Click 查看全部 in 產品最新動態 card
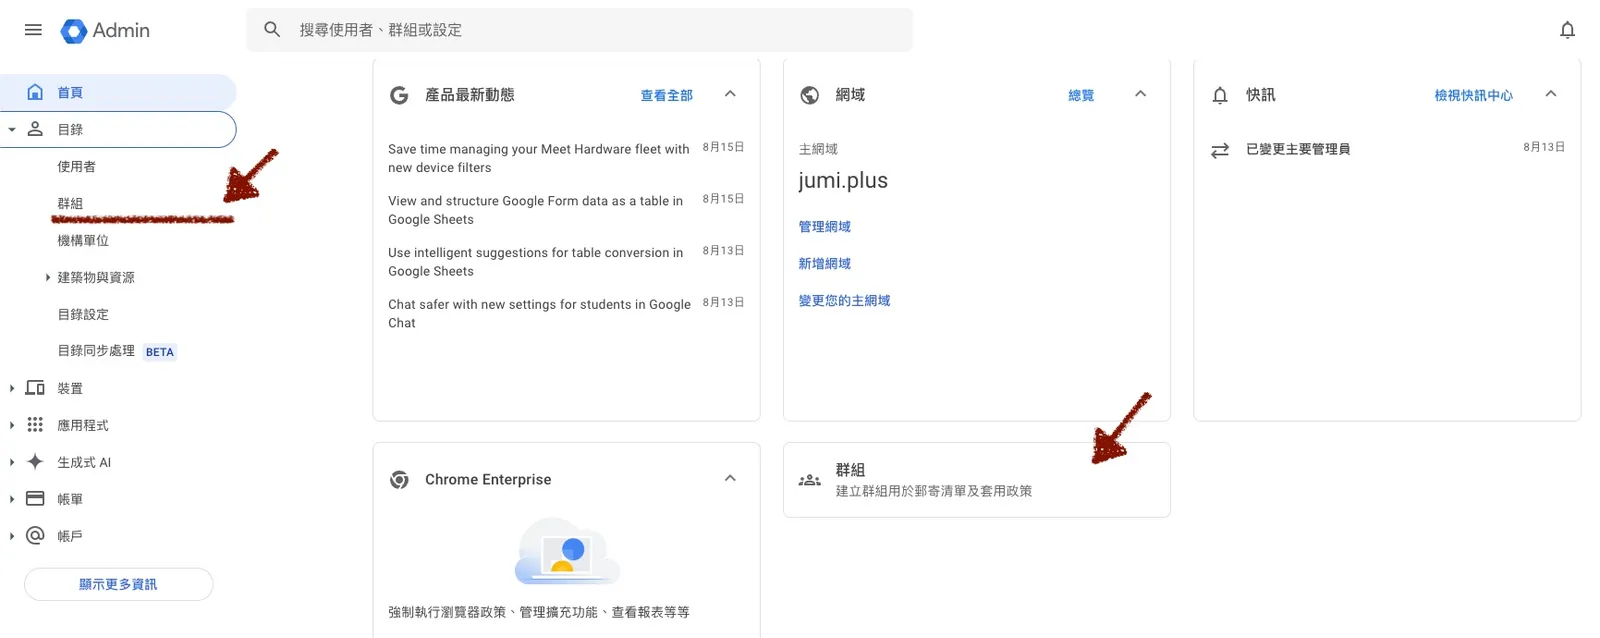This screenshot has height=638, width=1600. coord(667,96)
